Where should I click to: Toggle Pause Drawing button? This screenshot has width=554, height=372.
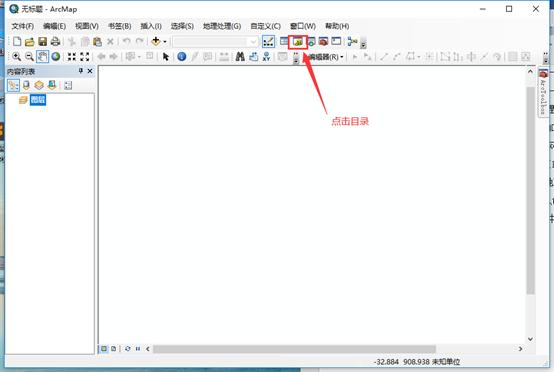(x=138, y=349)
